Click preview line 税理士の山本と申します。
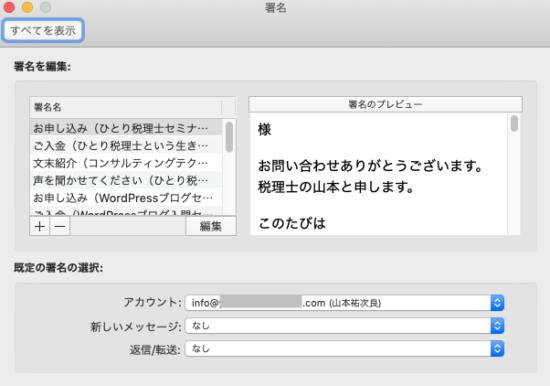Screen dimensions: 550x386 [336, 187]
